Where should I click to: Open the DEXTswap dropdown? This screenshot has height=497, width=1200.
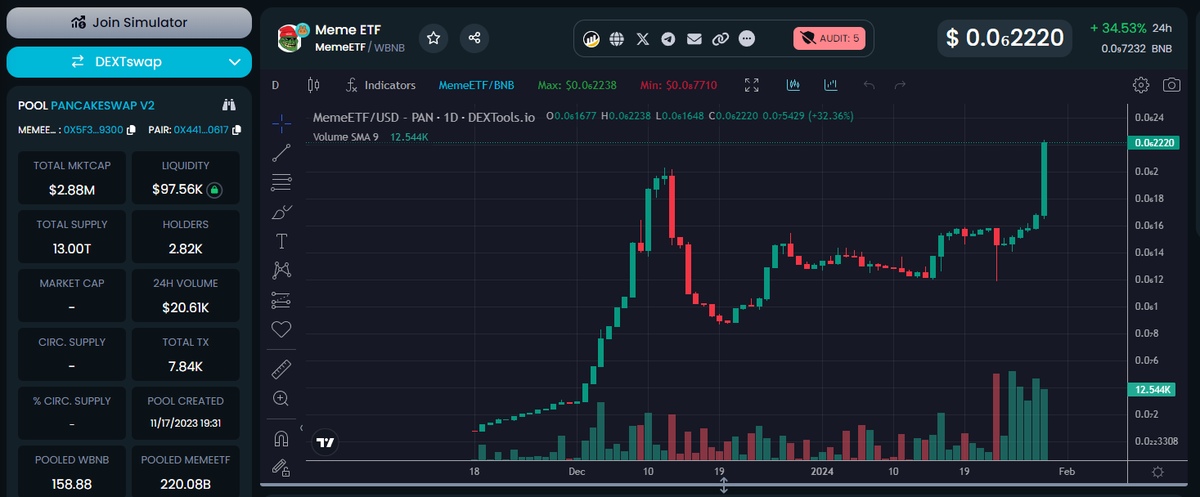[129, 62]
